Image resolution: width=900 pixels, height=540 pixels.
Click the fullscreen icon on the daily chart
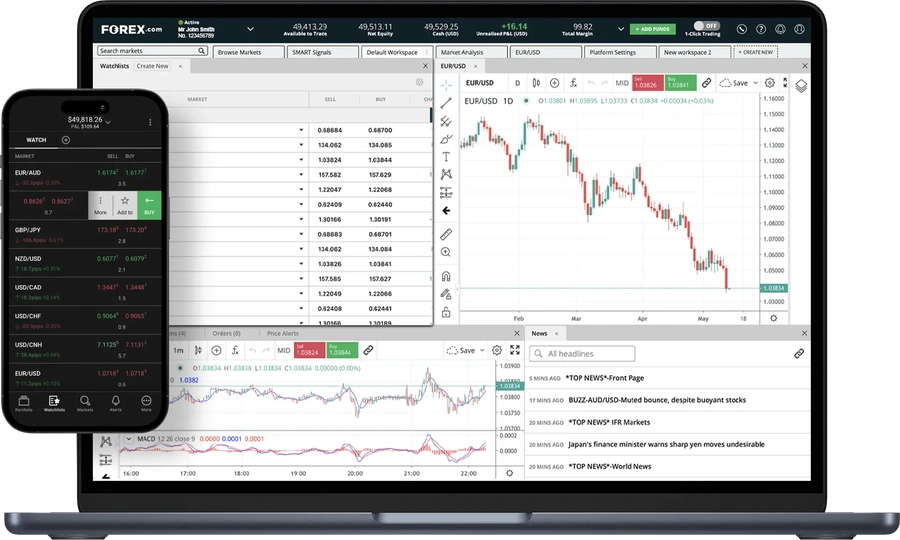[785, 83]
